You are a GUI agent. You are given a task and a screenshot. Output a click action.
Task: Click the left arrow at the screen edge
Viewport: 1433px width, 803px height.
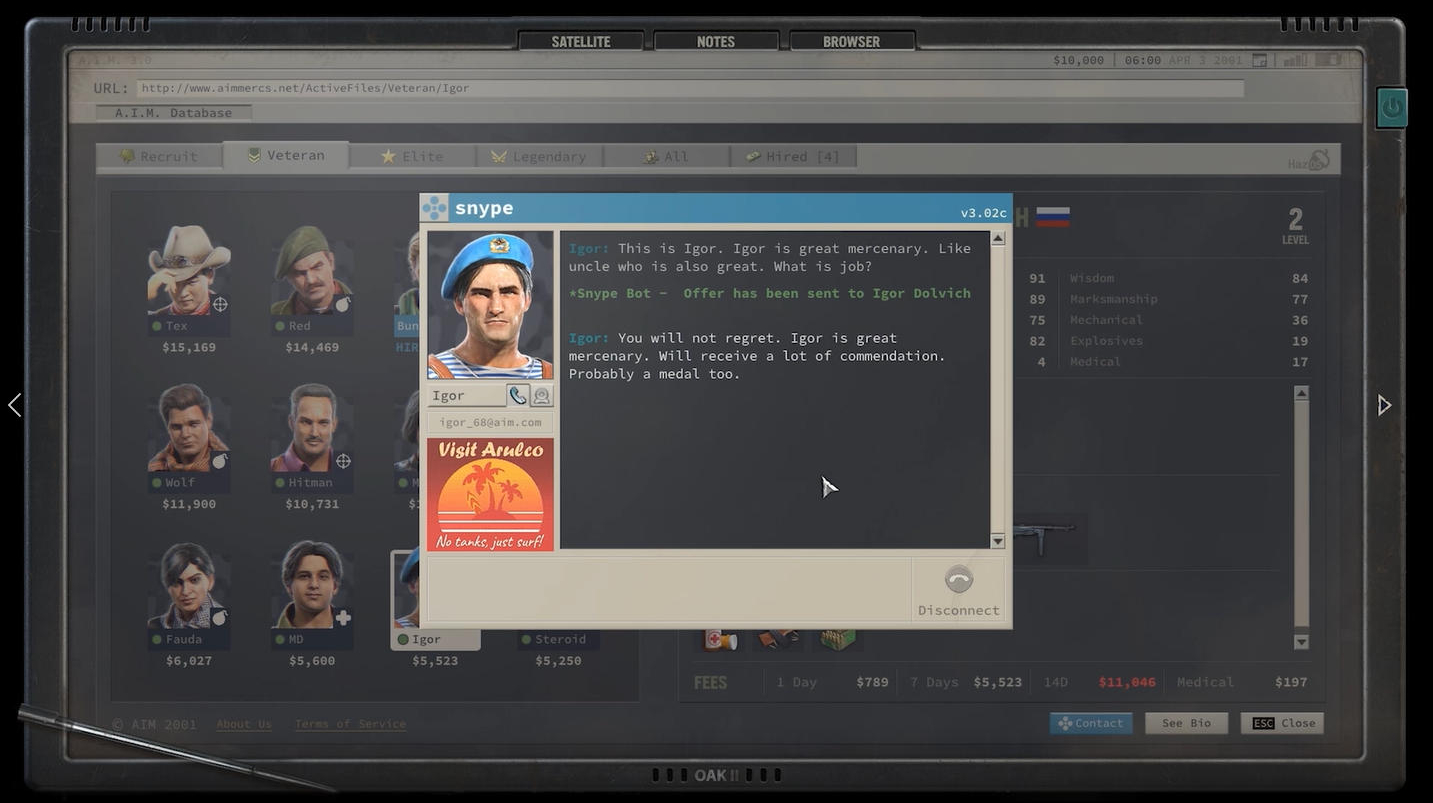(14, 405)
